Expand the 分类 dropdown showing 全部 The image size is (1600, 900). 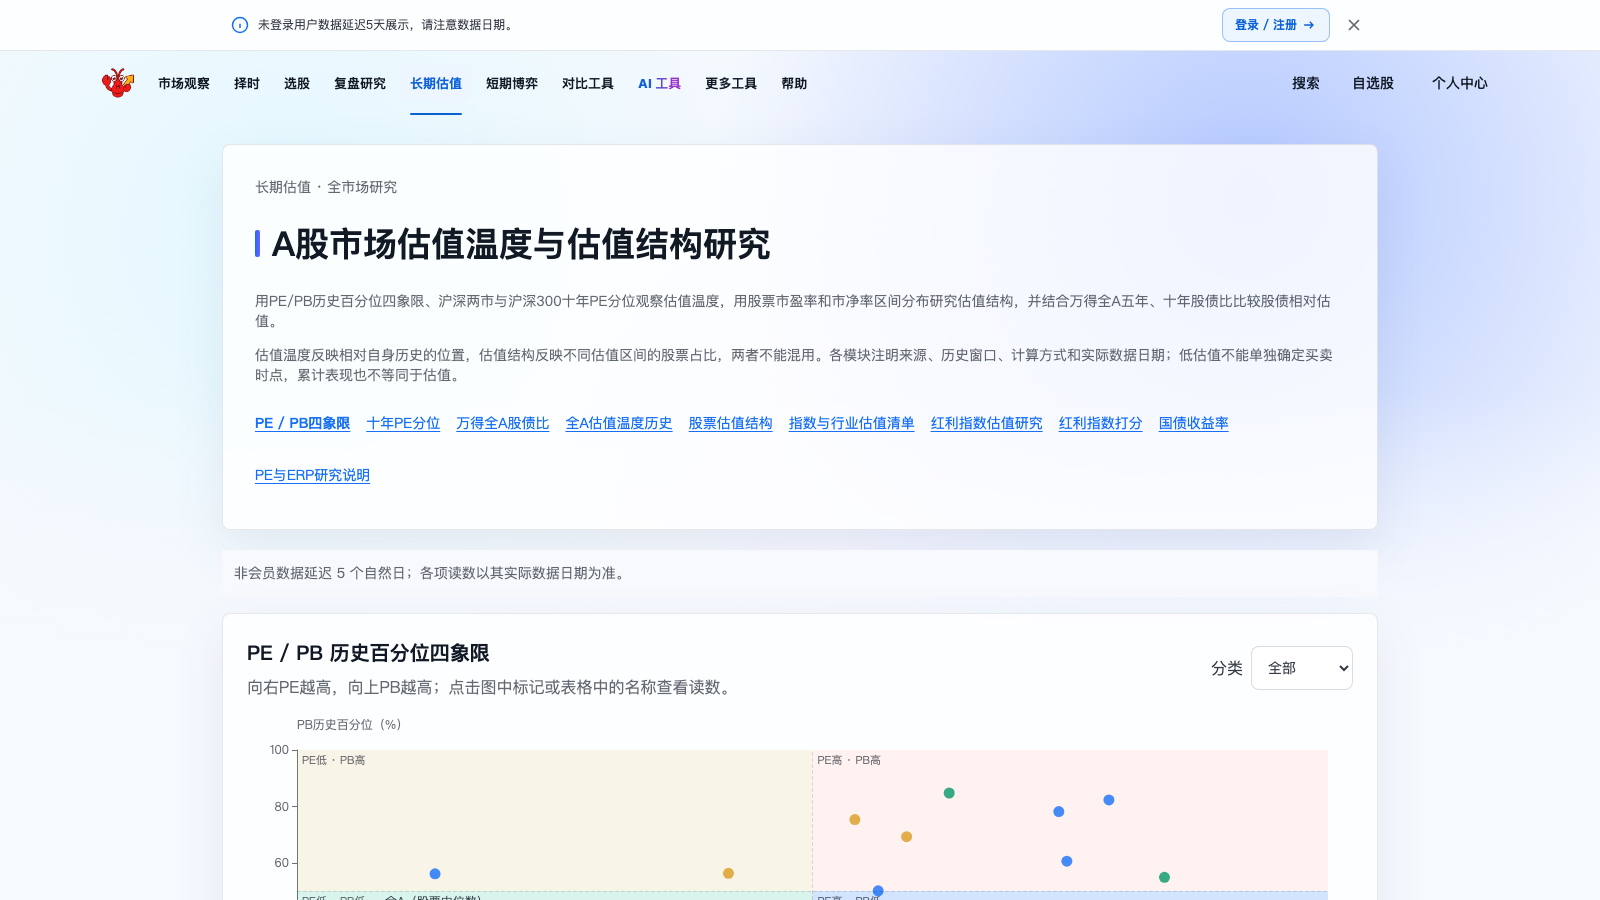[1302, 668]
